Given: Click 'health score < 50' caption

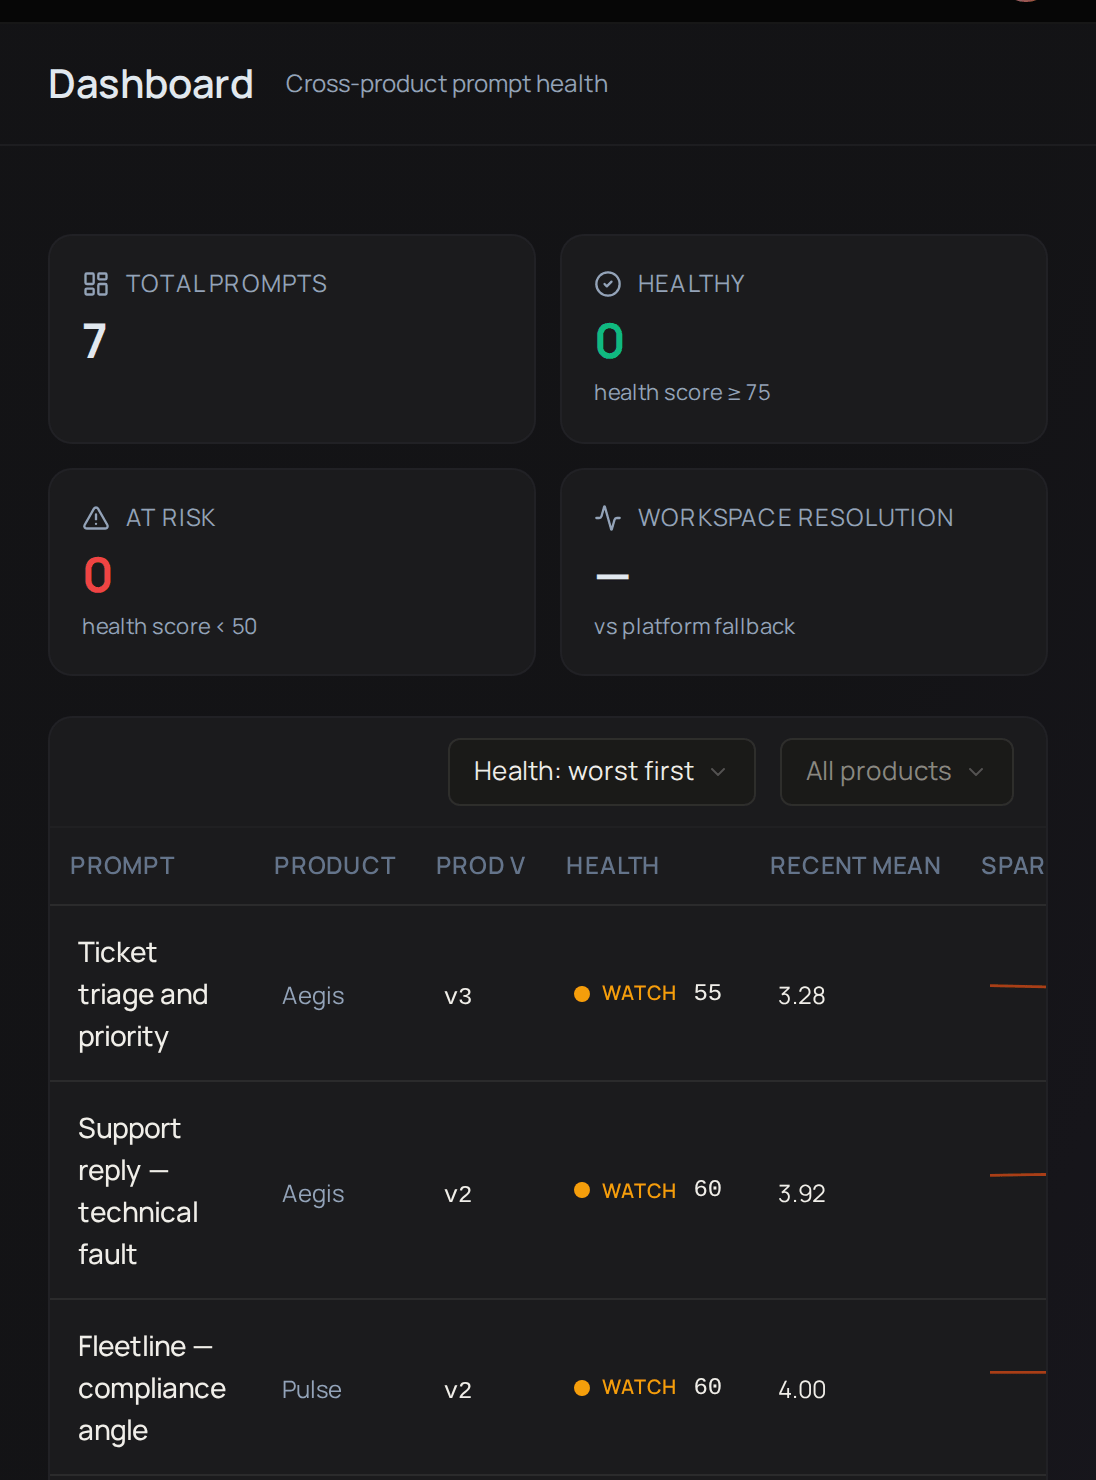Looking at the screenshot, I should pos(169,627).
